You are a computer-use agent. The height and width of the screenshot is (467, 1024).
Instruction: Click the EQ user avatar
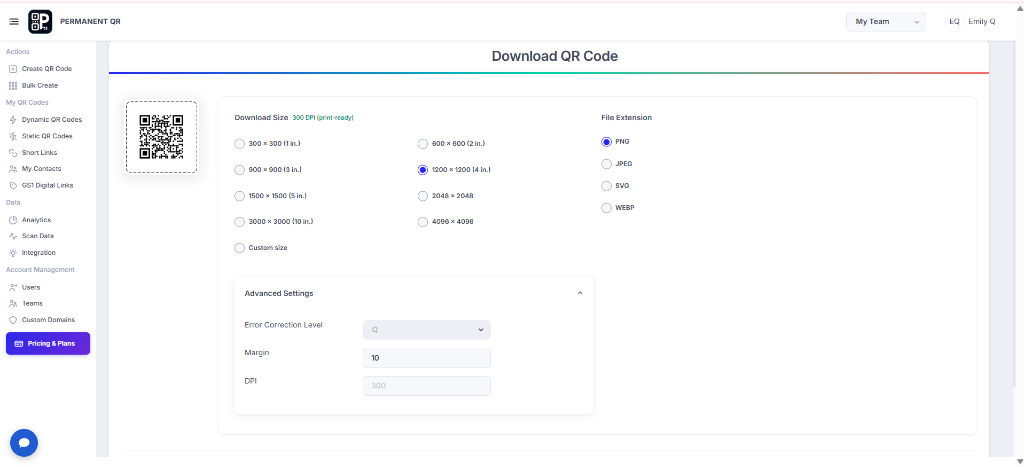(954, 22)
